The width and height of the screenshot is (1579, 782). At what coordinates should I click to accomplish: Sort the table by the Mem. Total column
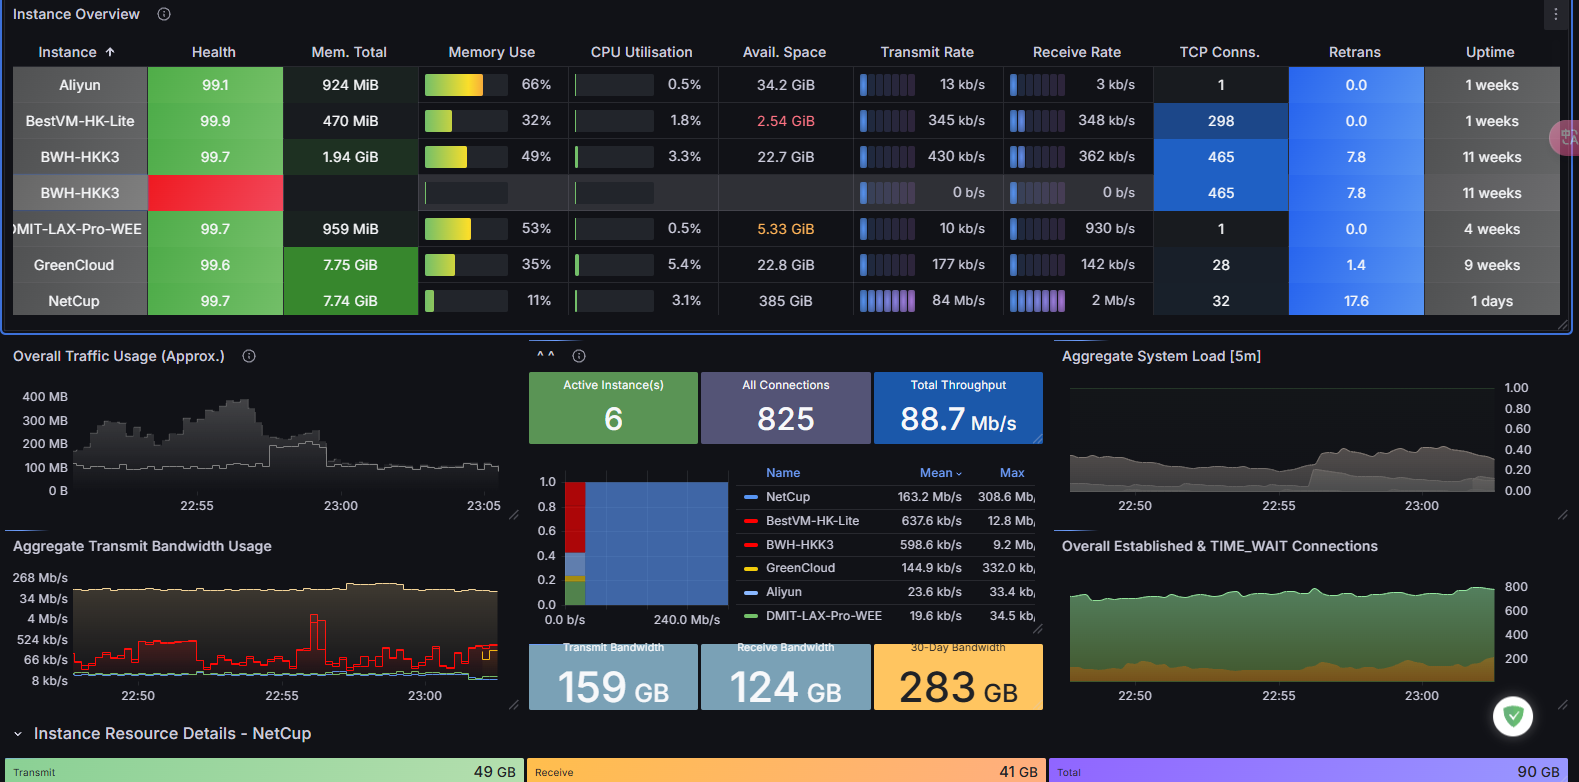(349, 52)
